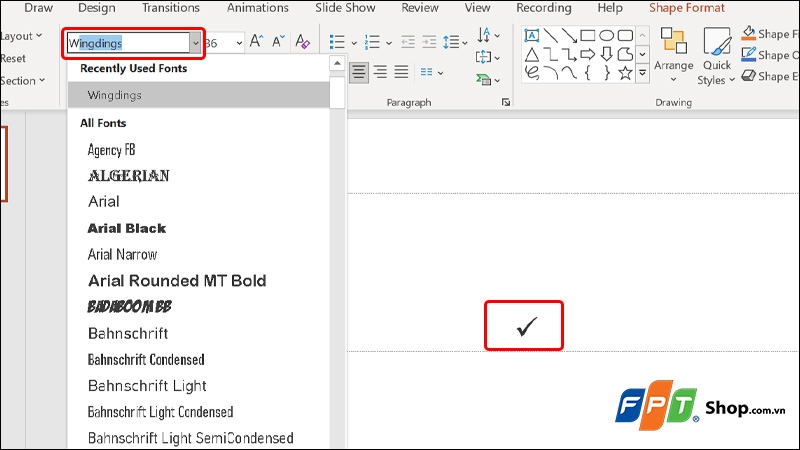Open font name dropdown arrow
Viewport: 800px width, 450px height.
[x=195, y=43]
